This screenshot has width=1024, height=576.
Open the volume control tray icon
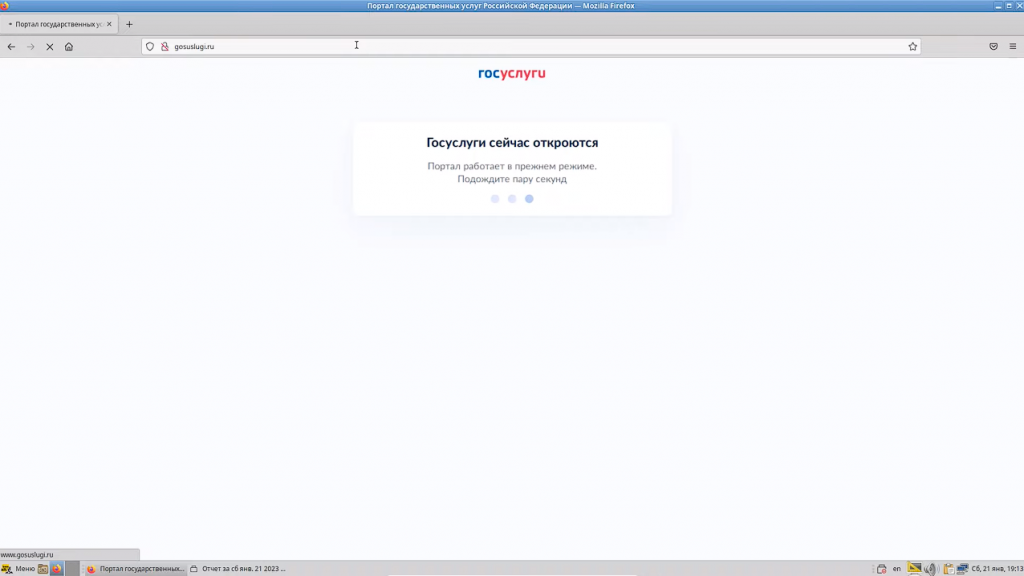tap(930, 569)
